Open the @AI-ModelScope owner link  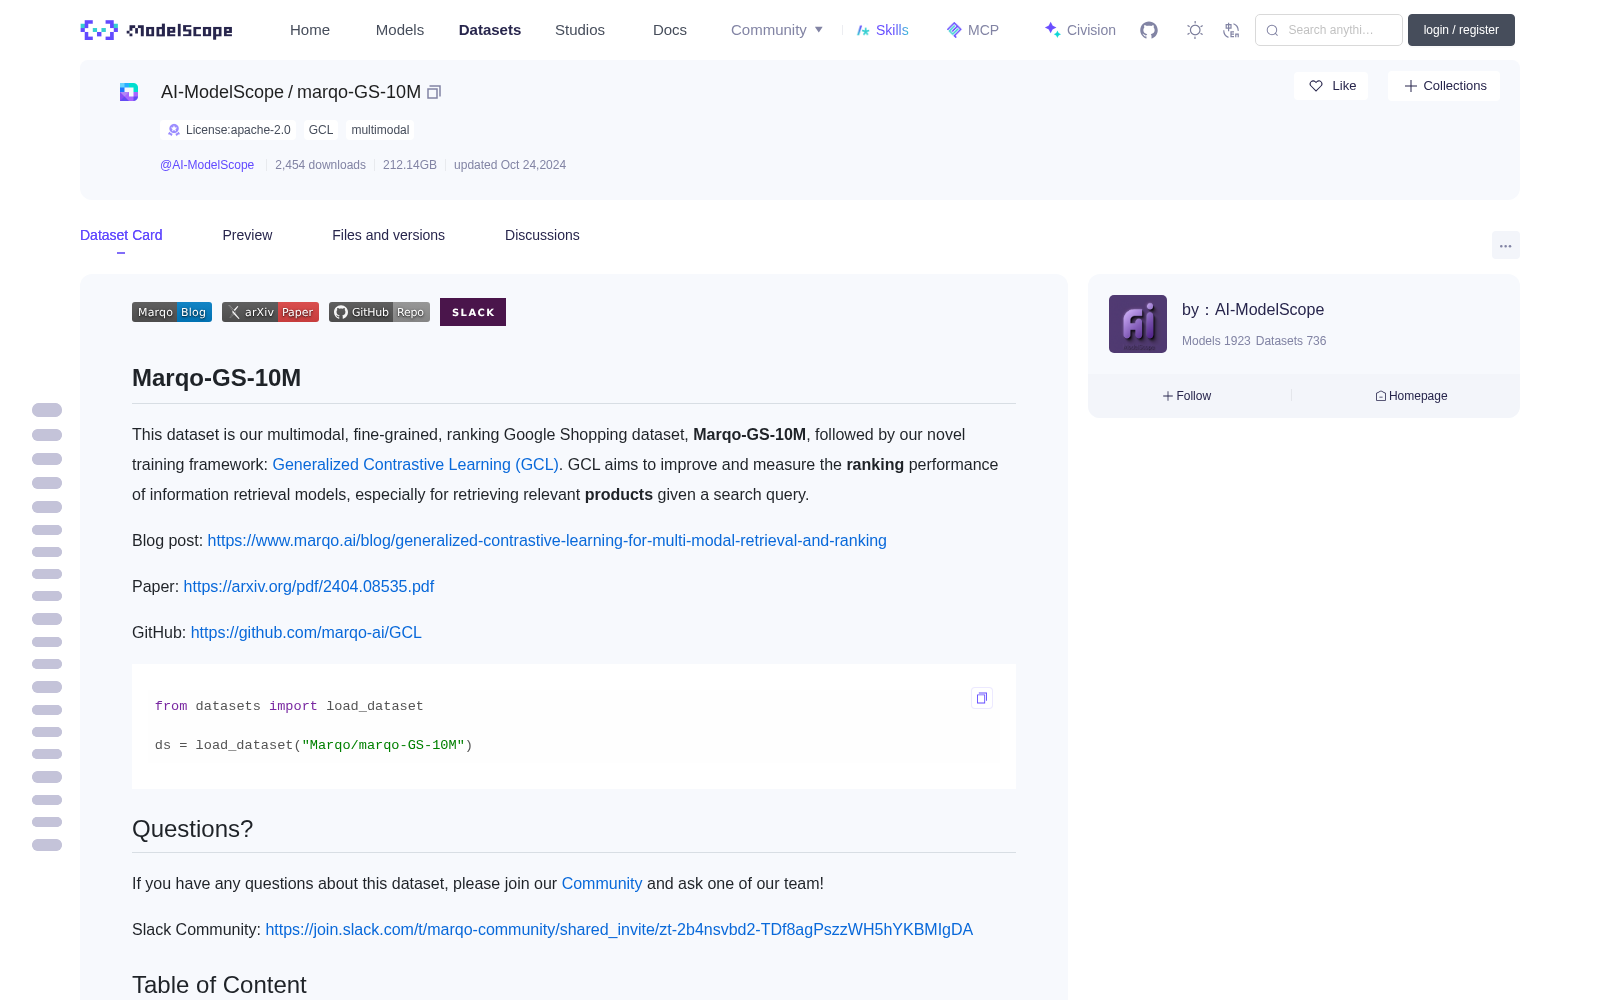pyautogui.click(x=207, y=165)
